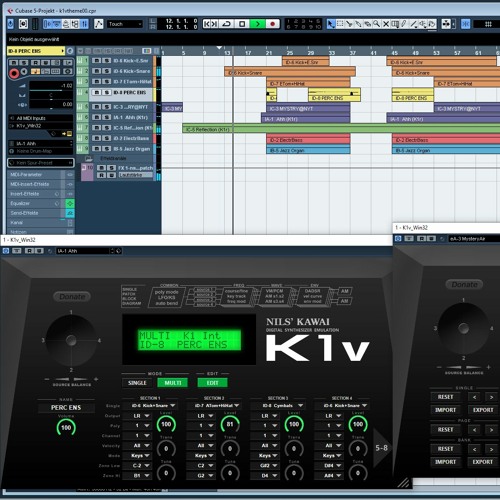Screen dimensions: 500x500
Task: Open the Touch automation mode dropdown
Action: pyautogui.click(x=125, y=24)
